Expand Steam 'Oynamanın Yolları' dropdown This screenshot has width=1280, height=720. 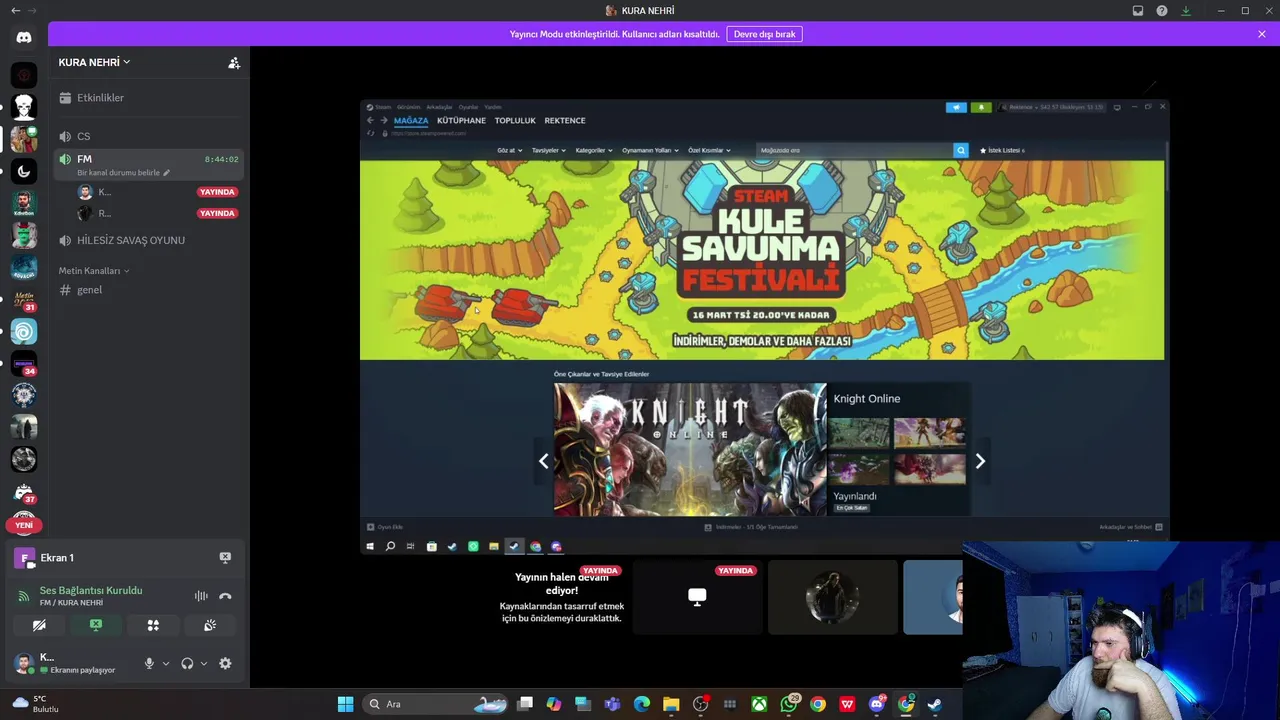pyautogui.click(x=650, y=150)
